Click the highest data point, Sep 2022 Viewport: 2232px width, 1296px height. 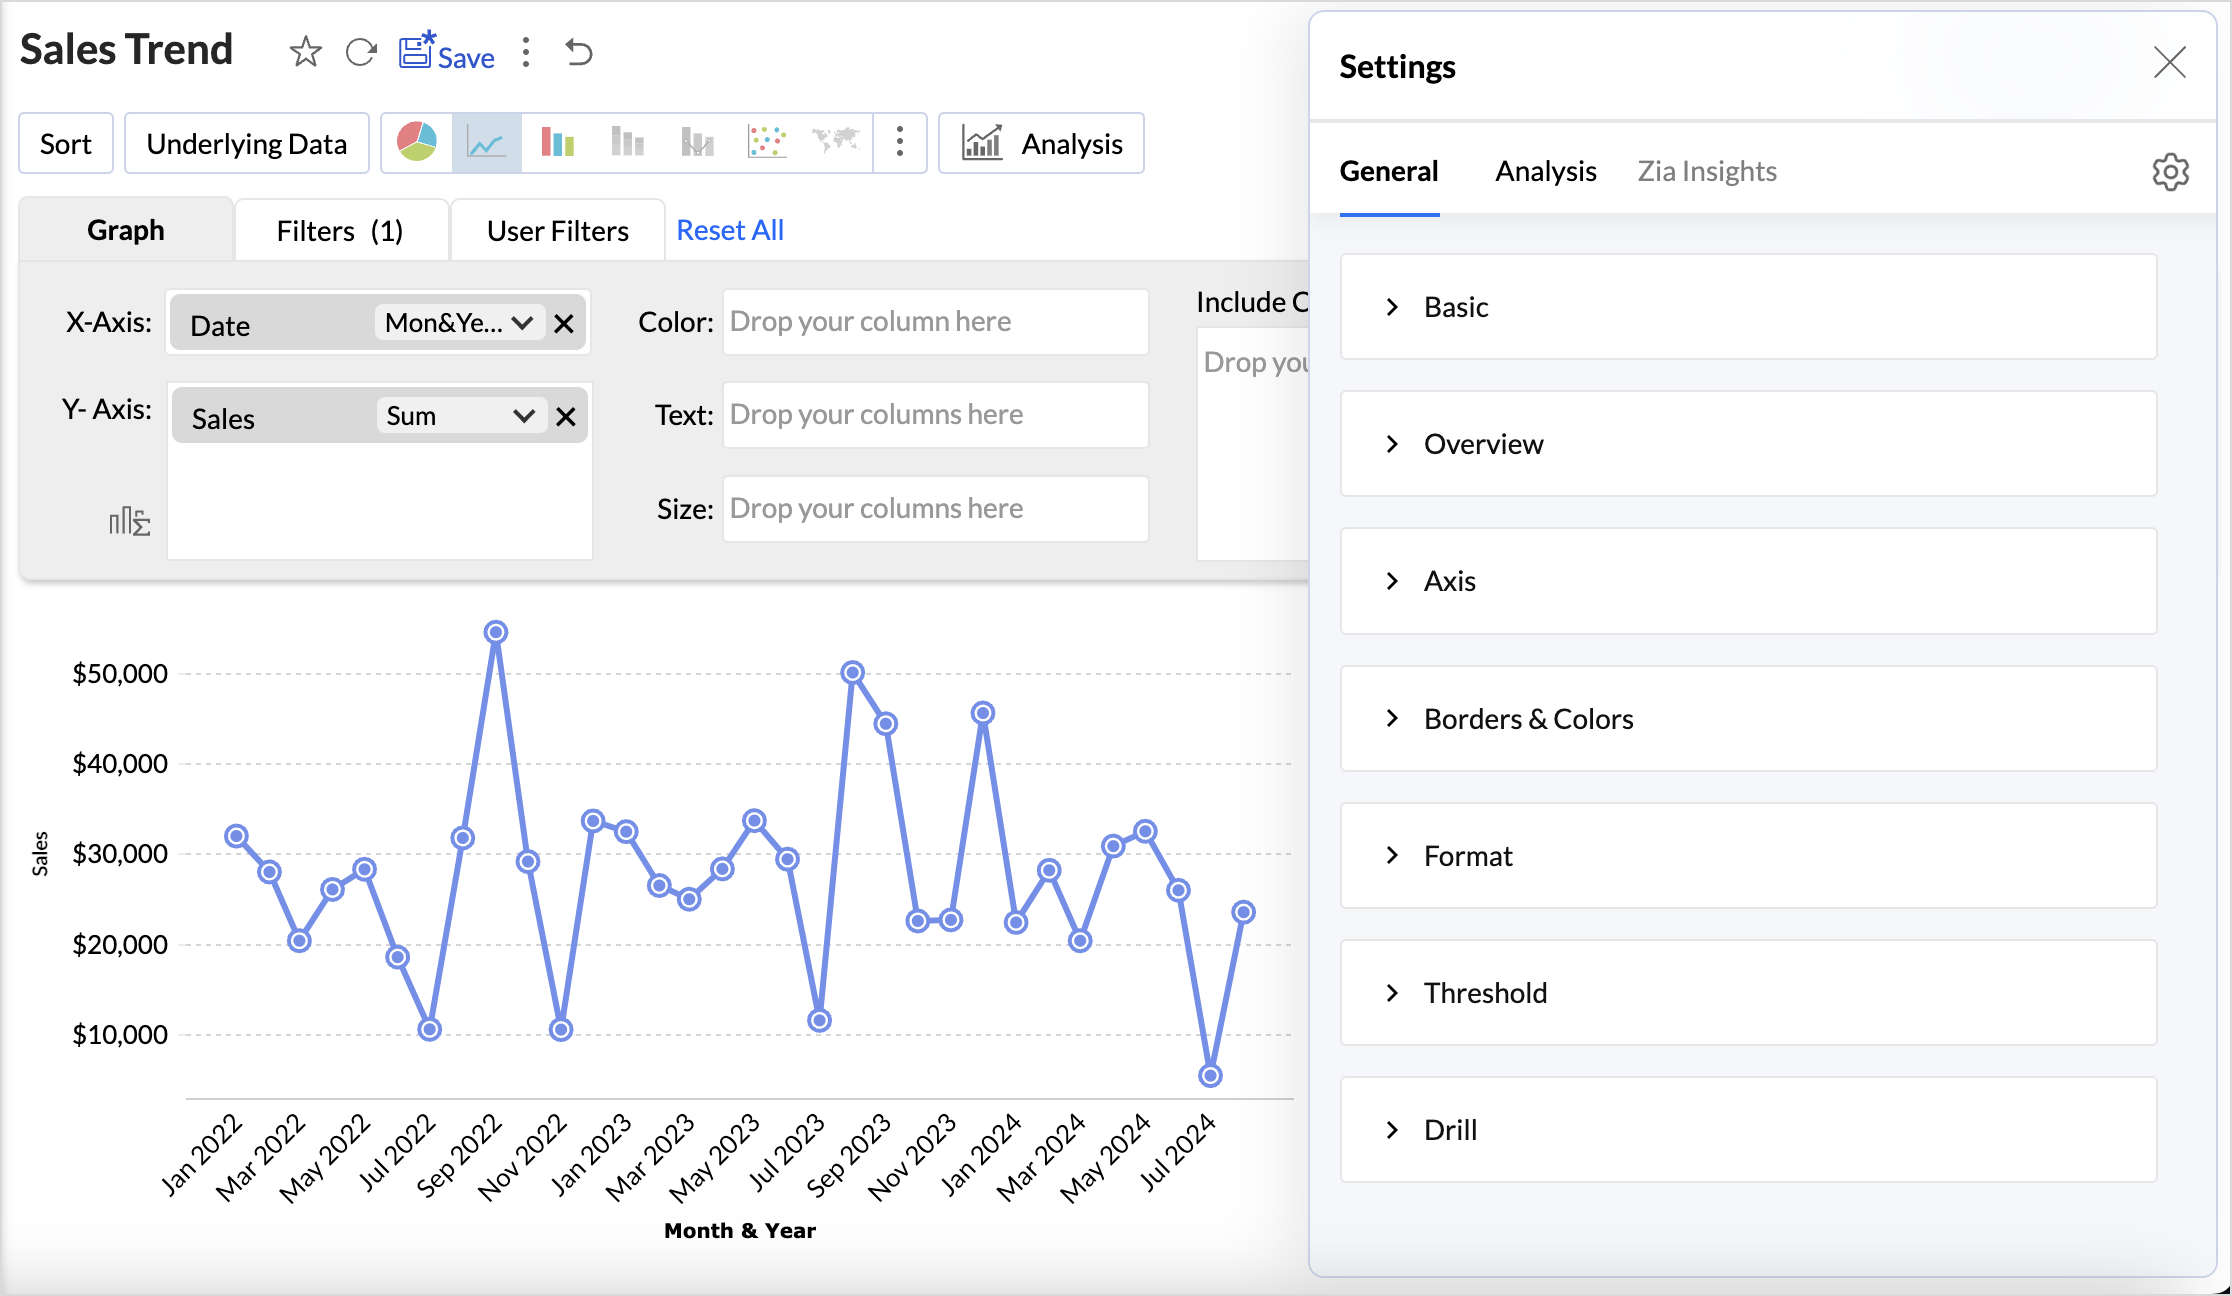[496, 632]
